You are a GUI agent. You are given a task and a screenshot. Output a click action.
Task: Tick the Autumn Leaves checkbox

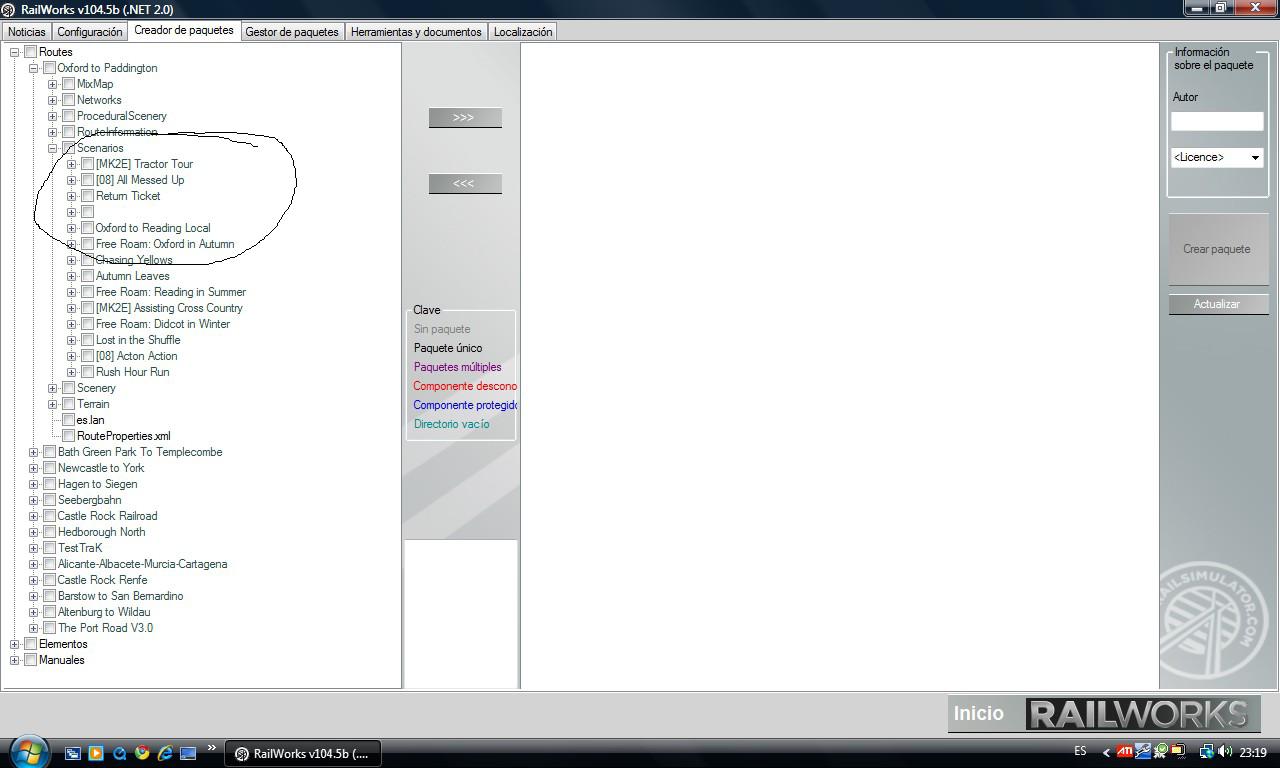point(88,276)
